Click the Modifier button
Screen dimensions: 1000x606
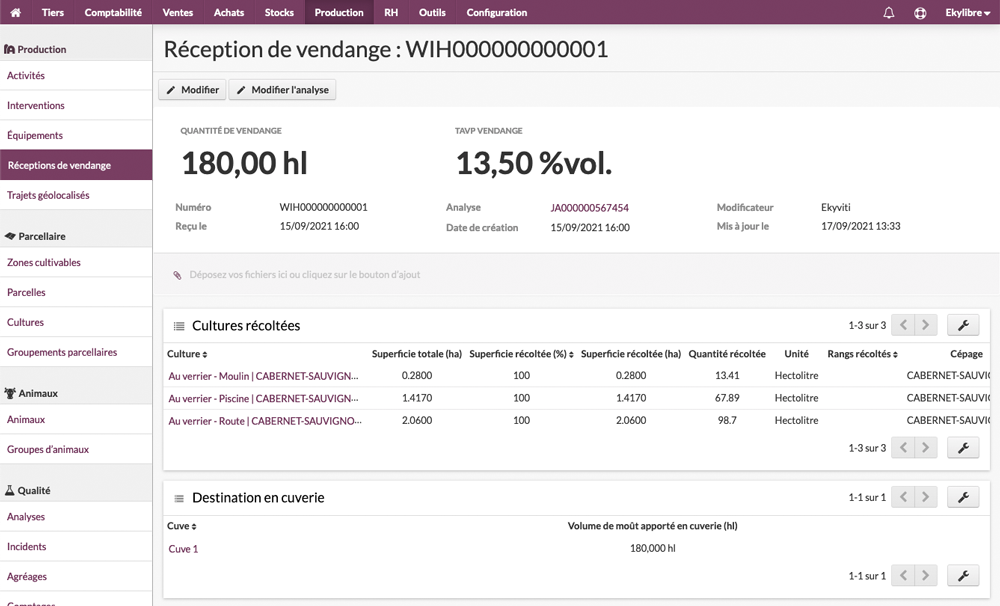click(193, 90)
